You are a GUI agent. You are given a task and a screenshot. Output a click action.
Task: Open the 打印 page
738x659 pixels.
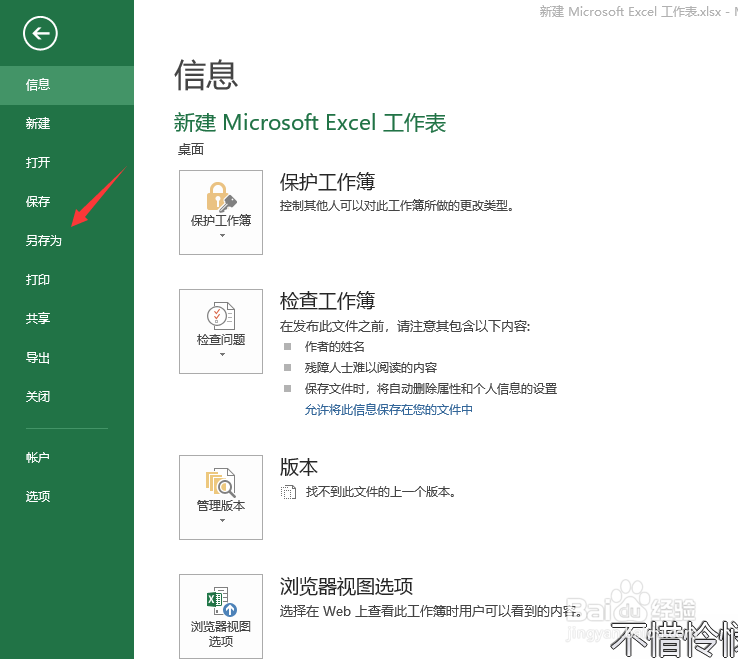[67, 280]
